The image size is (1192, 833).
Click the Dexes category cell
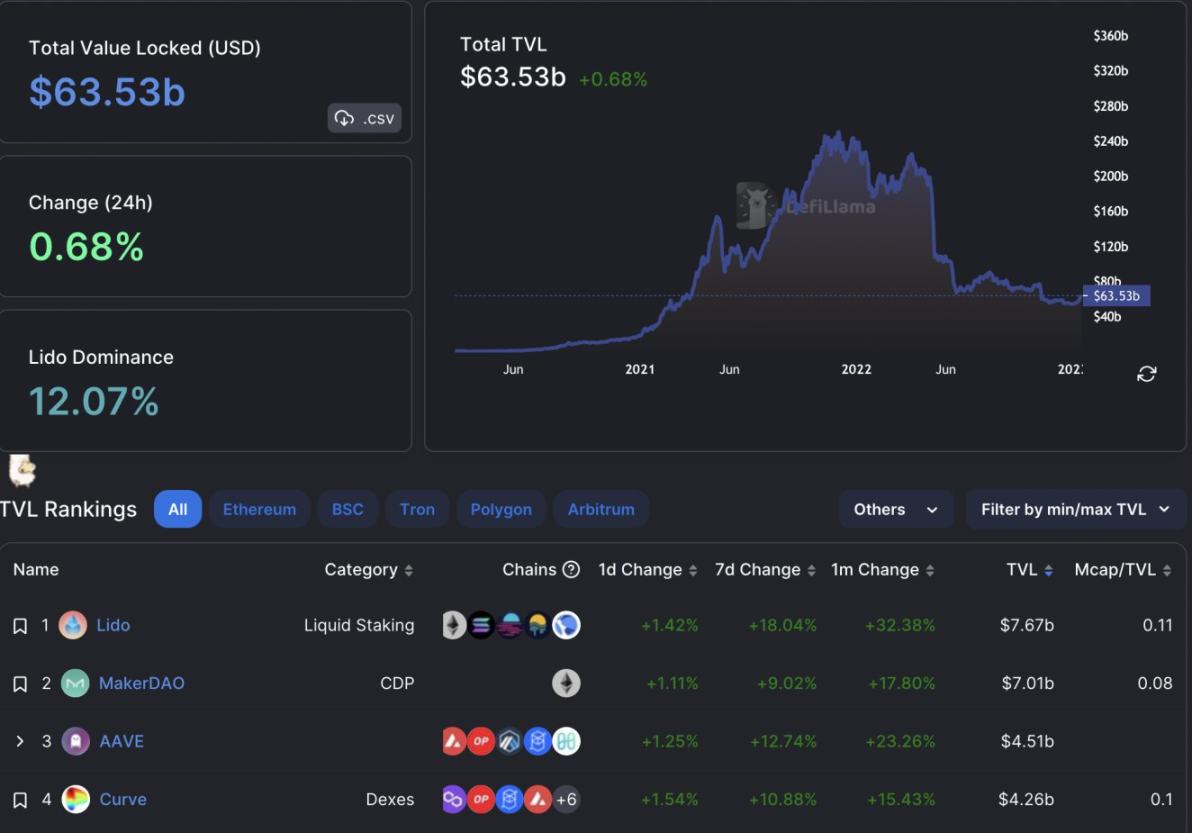[x=390, y=799]
